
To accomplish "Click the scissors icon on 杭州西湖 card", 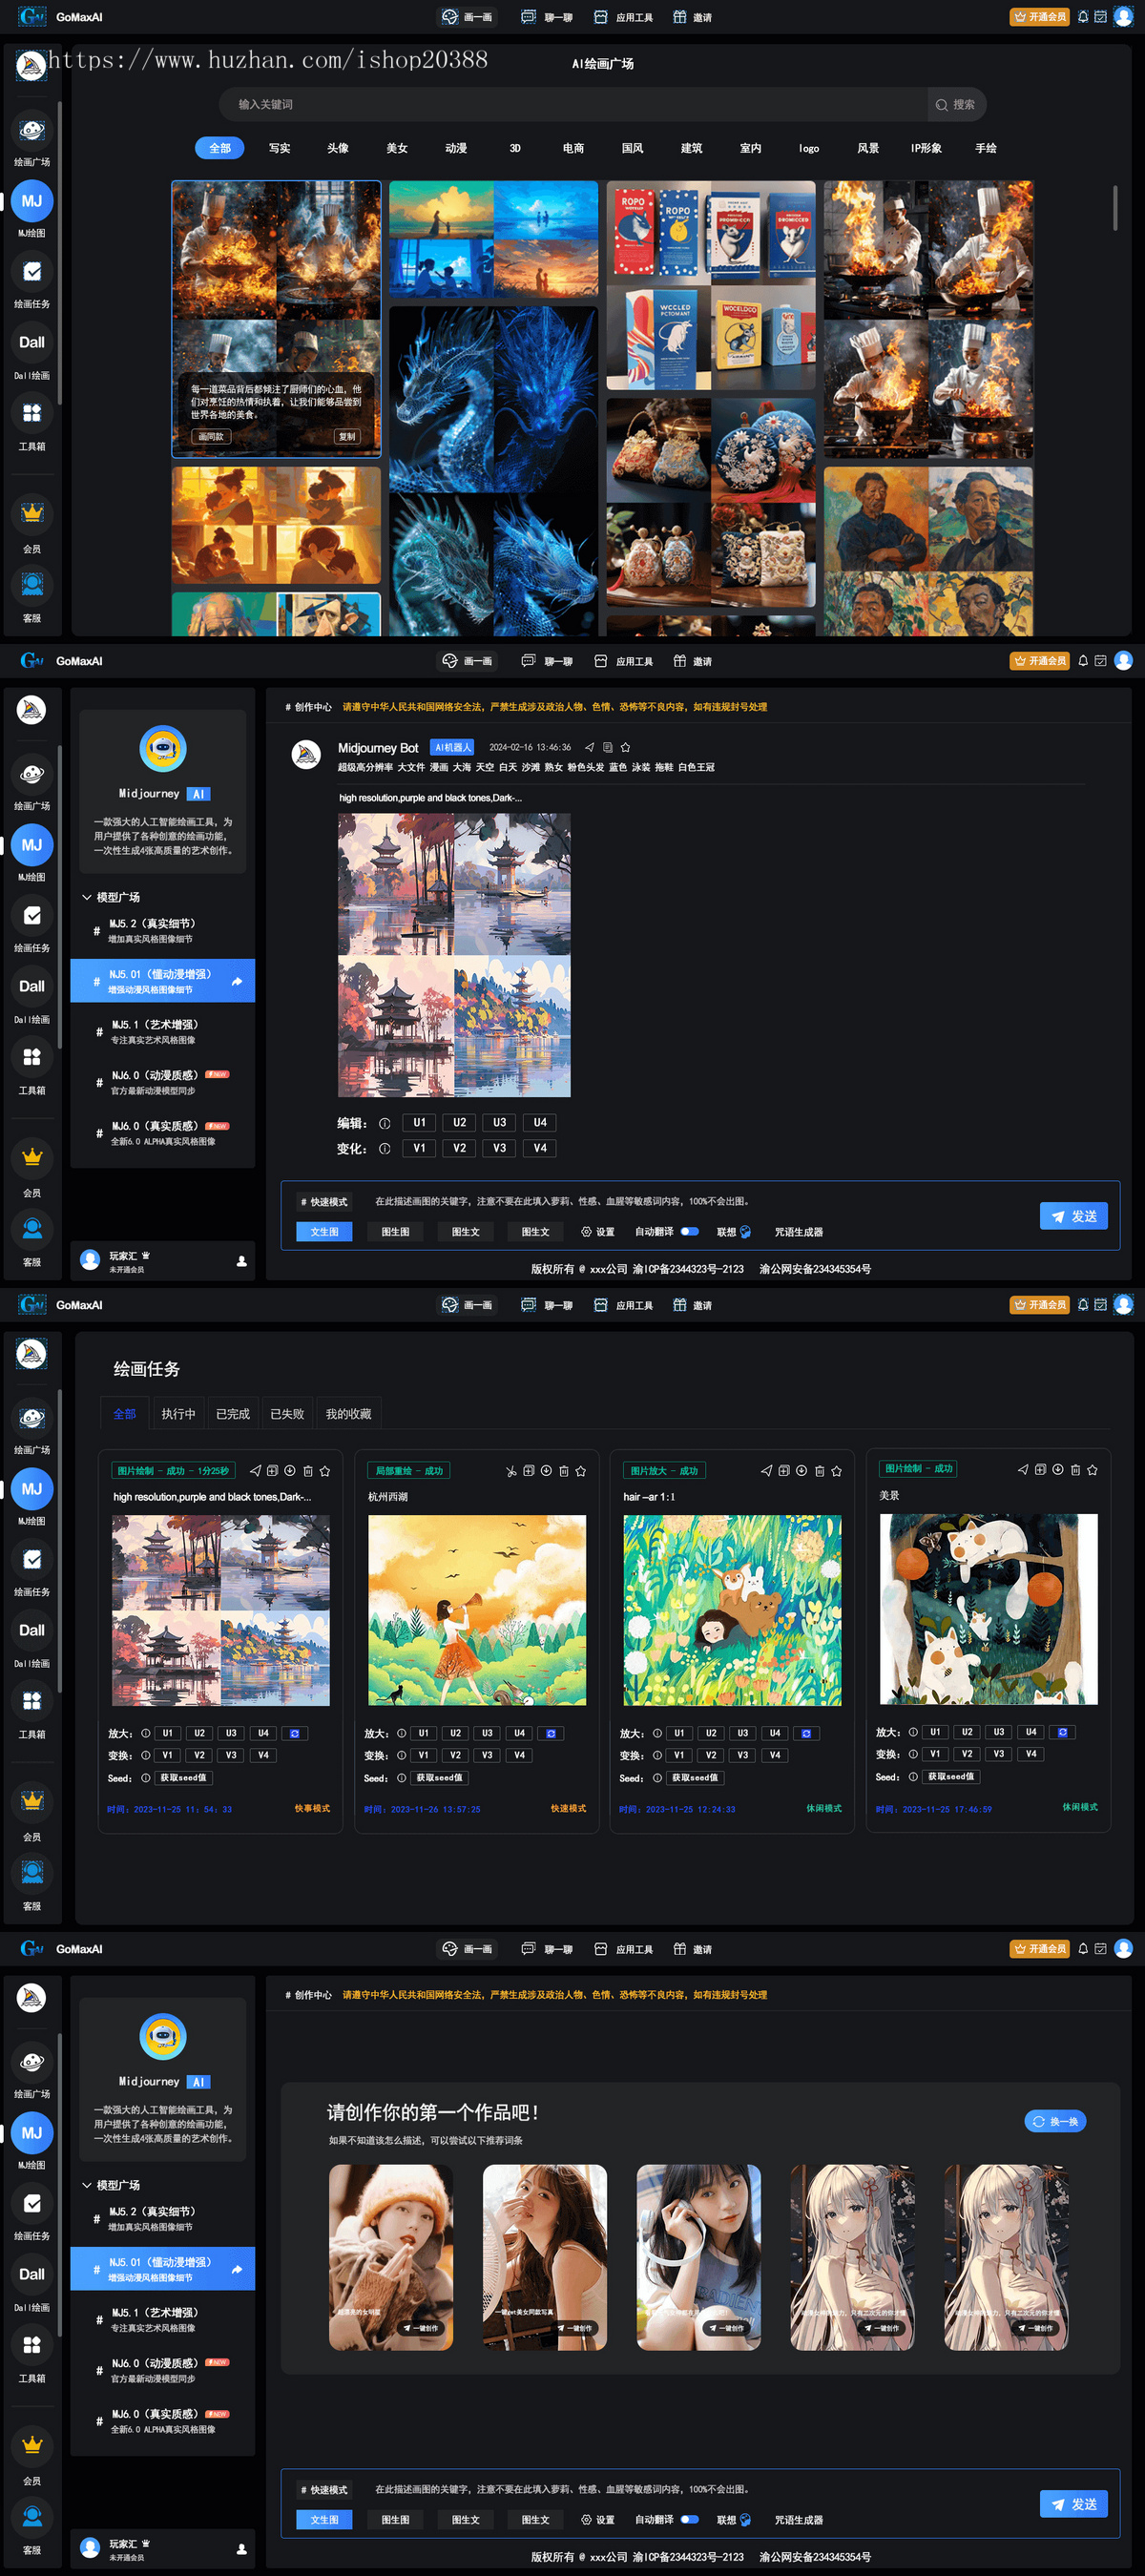I will click(511, 1471).
